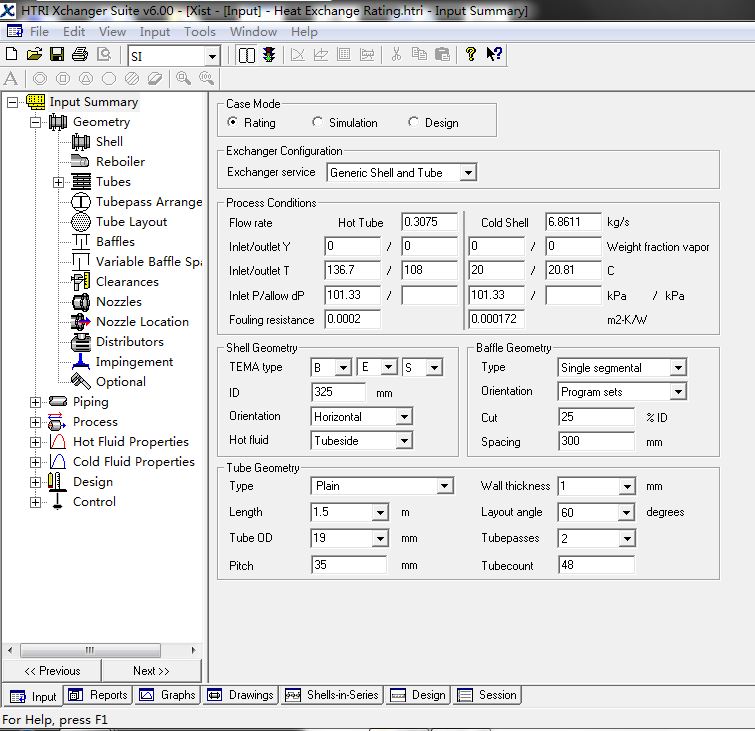Select Tubepass Arrange in the tree

(149, 202)
